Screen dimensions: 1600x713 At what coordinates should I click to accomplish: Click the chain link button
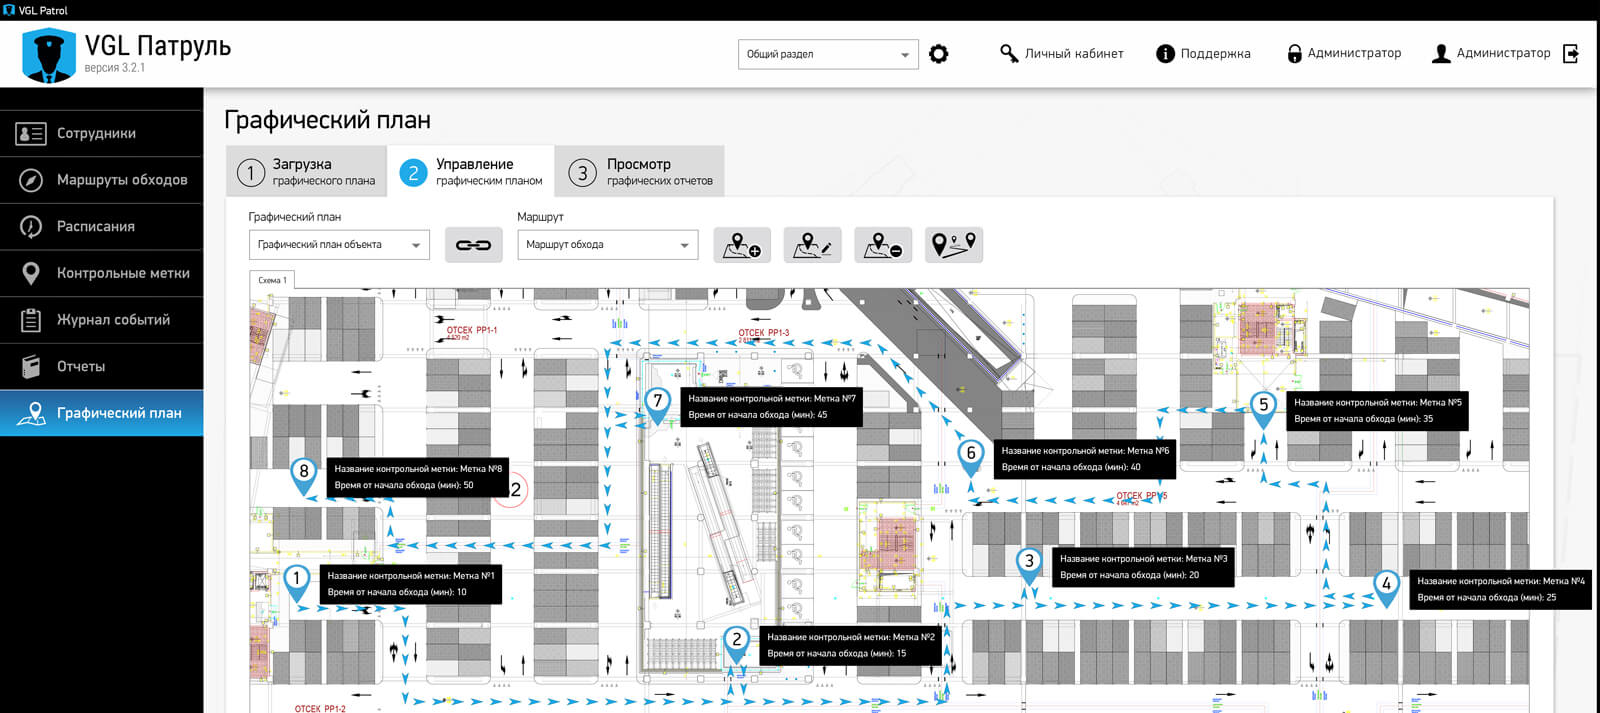pyautogui.click(x=473, y=245)
